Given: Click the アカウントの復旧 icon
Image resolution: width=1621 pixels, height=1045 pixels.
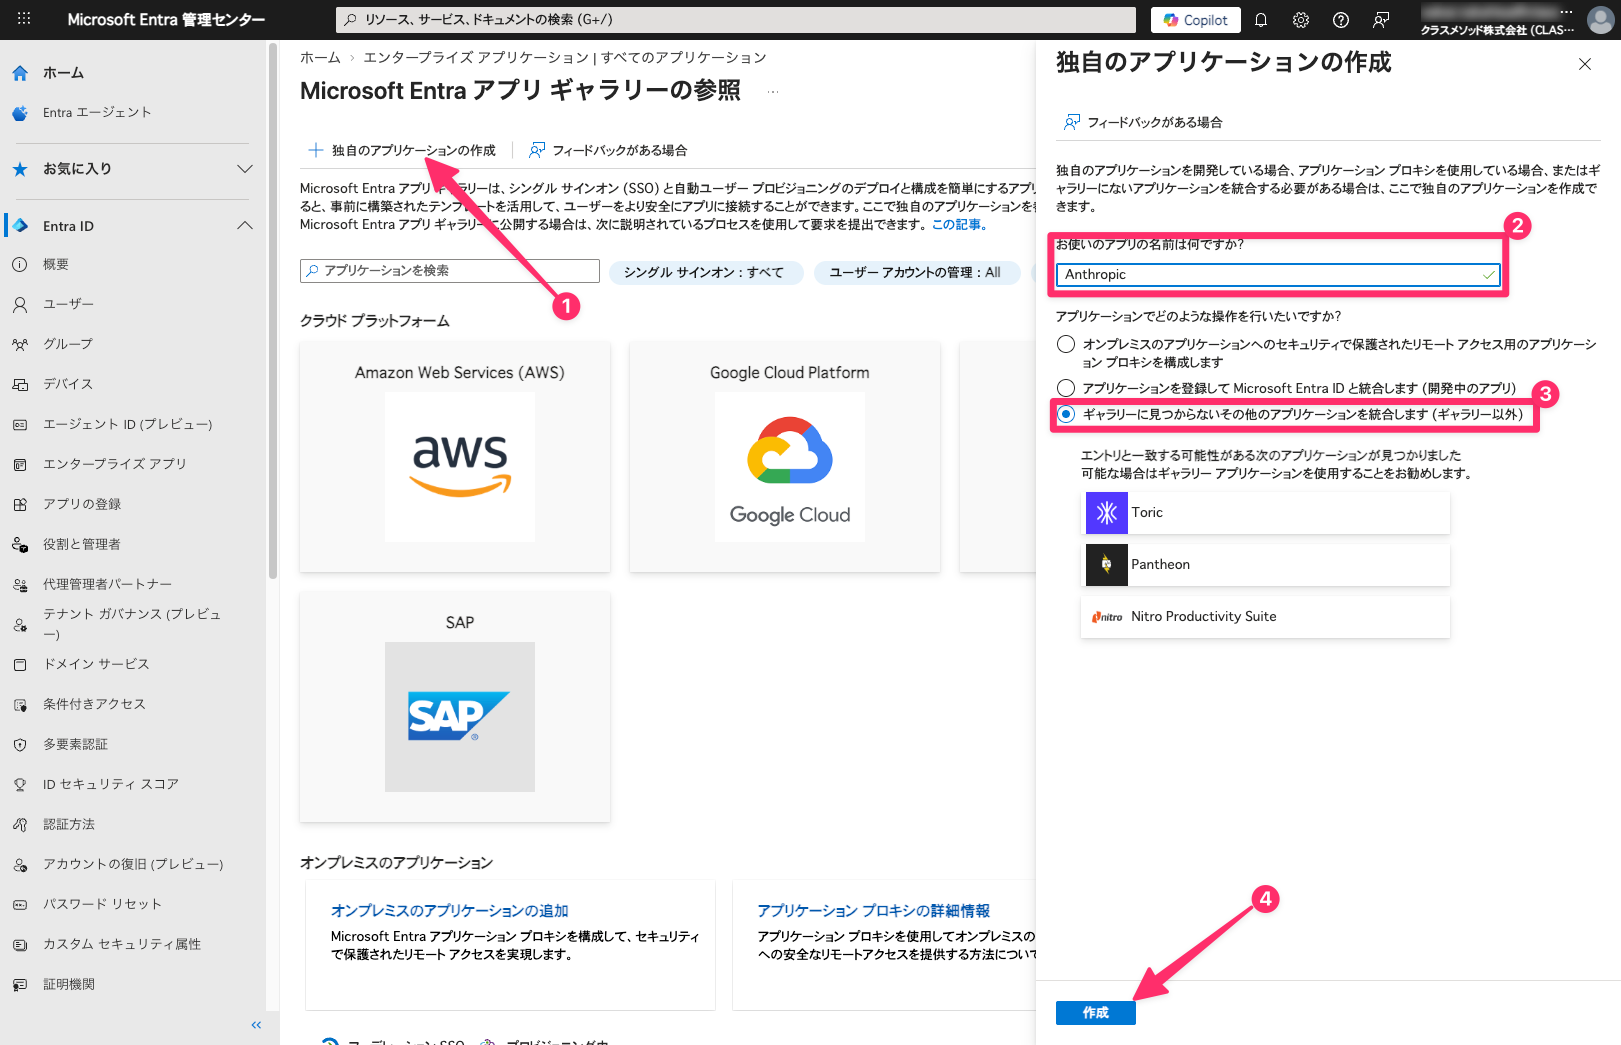Looking at the screenshot, I should coord(20,864).
